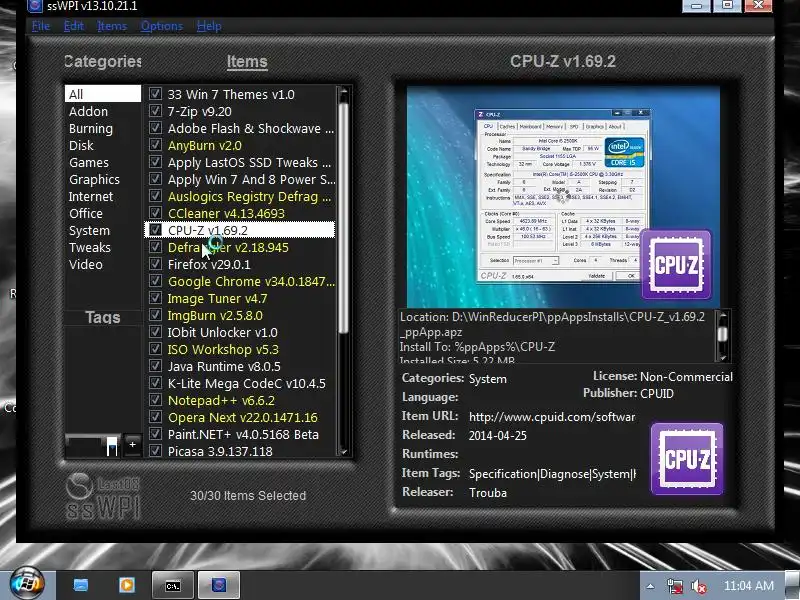This screenshot has height=600, width=800.
Task: Click the CPU-Z icon beside item details
Action: pos(687,459)
